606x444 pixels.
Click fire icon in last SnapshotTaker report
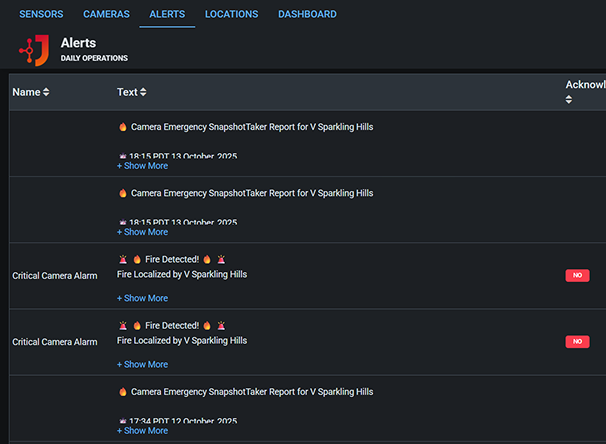(x=122, y=392)
